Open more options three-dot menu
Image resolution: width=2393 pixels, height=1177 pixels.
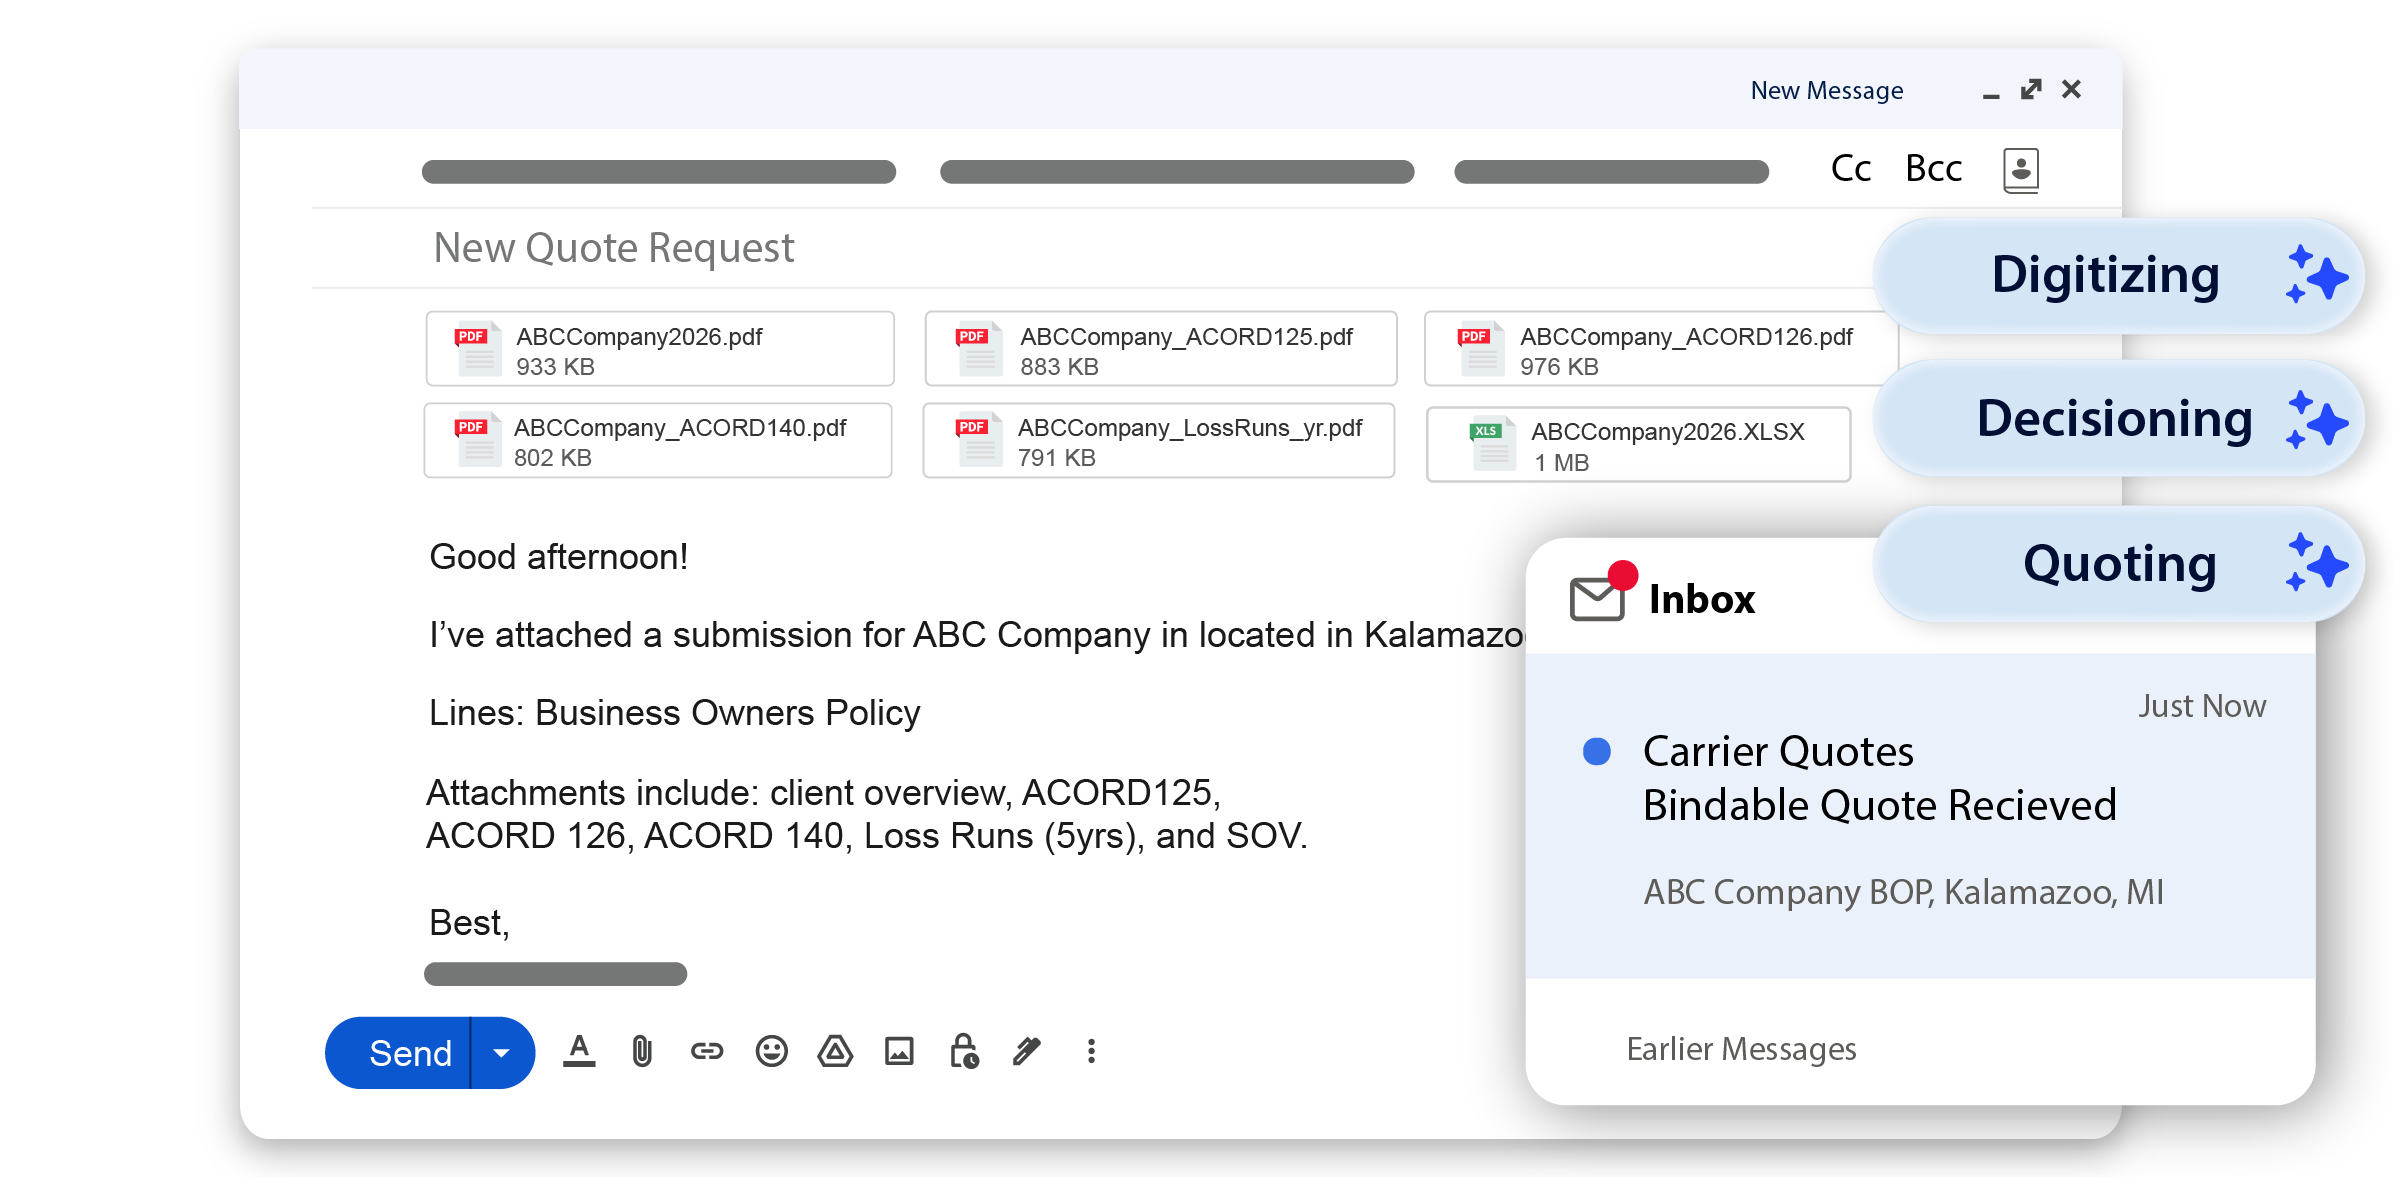[x=1091, y=1052]
